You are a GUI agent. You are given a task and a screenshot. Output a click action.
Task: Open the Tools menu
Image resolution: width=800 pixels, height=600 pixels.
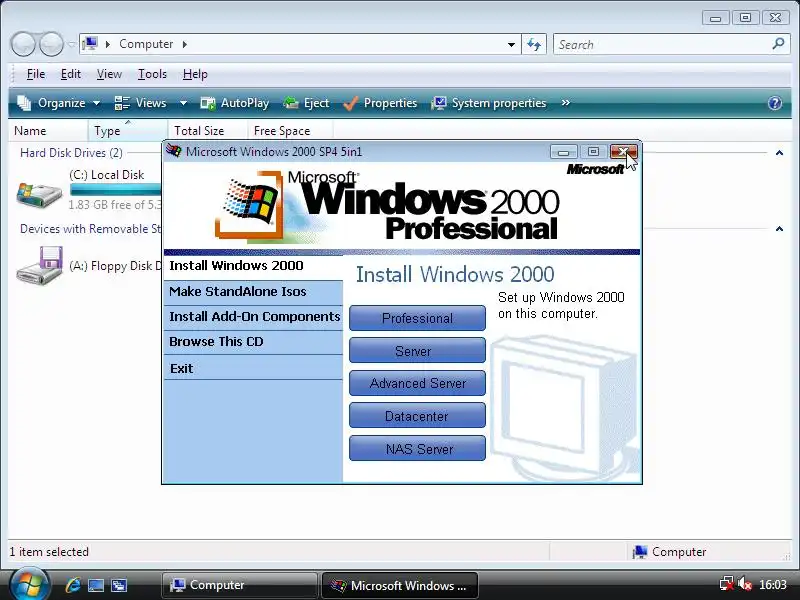pyautogui.click(x=152, y=74)
